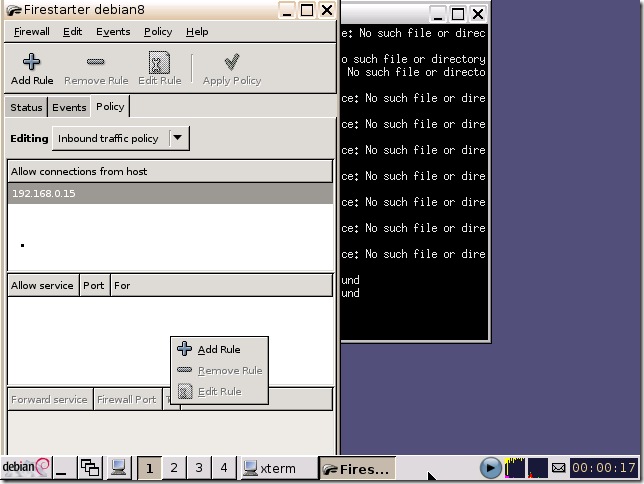Click the taskbar terminal launcher icon
The width and height of the screenshot is (644, 484).
[118, 468]
